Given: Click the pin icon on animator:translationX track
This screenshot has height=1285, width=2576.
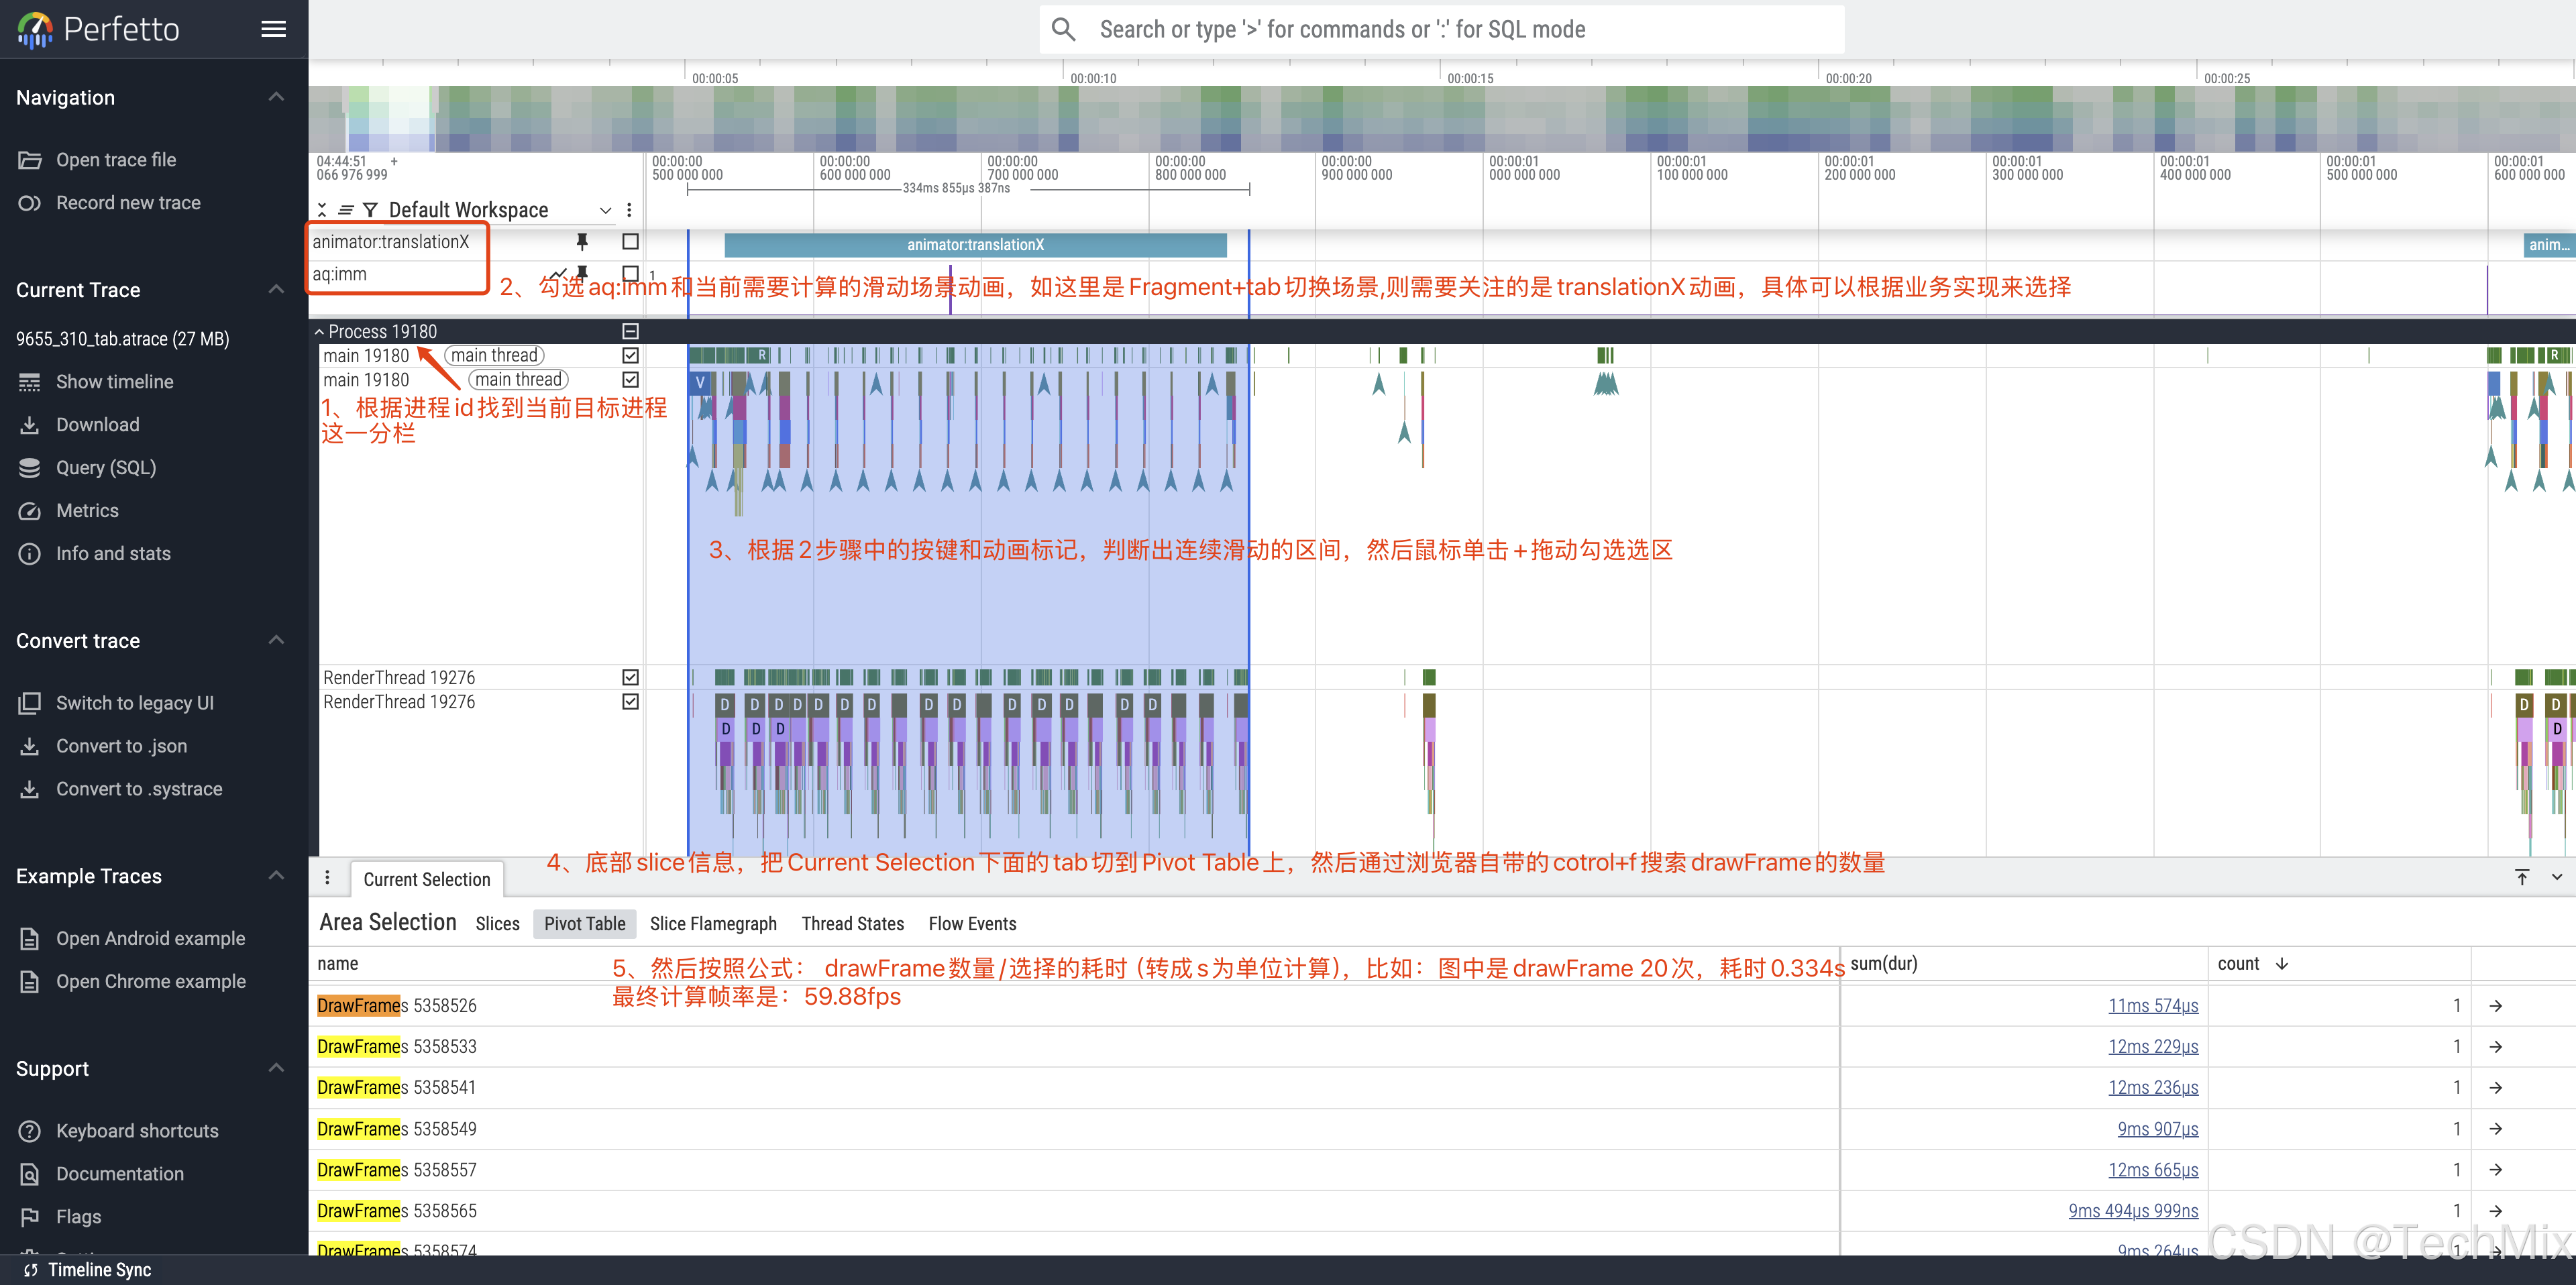Looking at the screenshot, I should coord(582,241).
